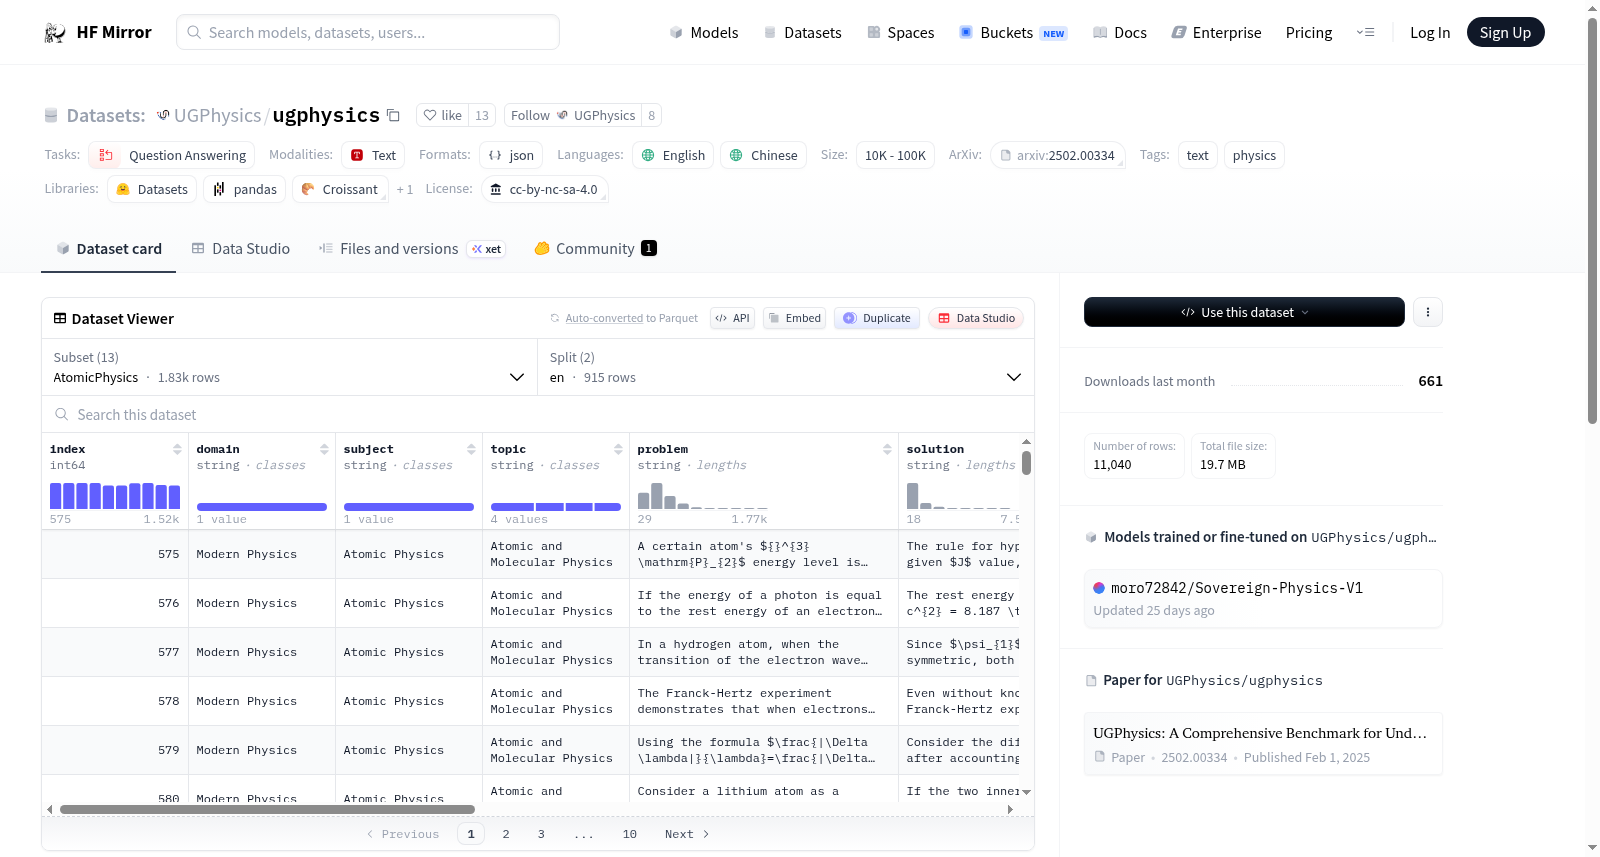Viewport: 1600px width, 857px height.
Task: Open Buckets in the navigation
Action: tap(1013, 33)
